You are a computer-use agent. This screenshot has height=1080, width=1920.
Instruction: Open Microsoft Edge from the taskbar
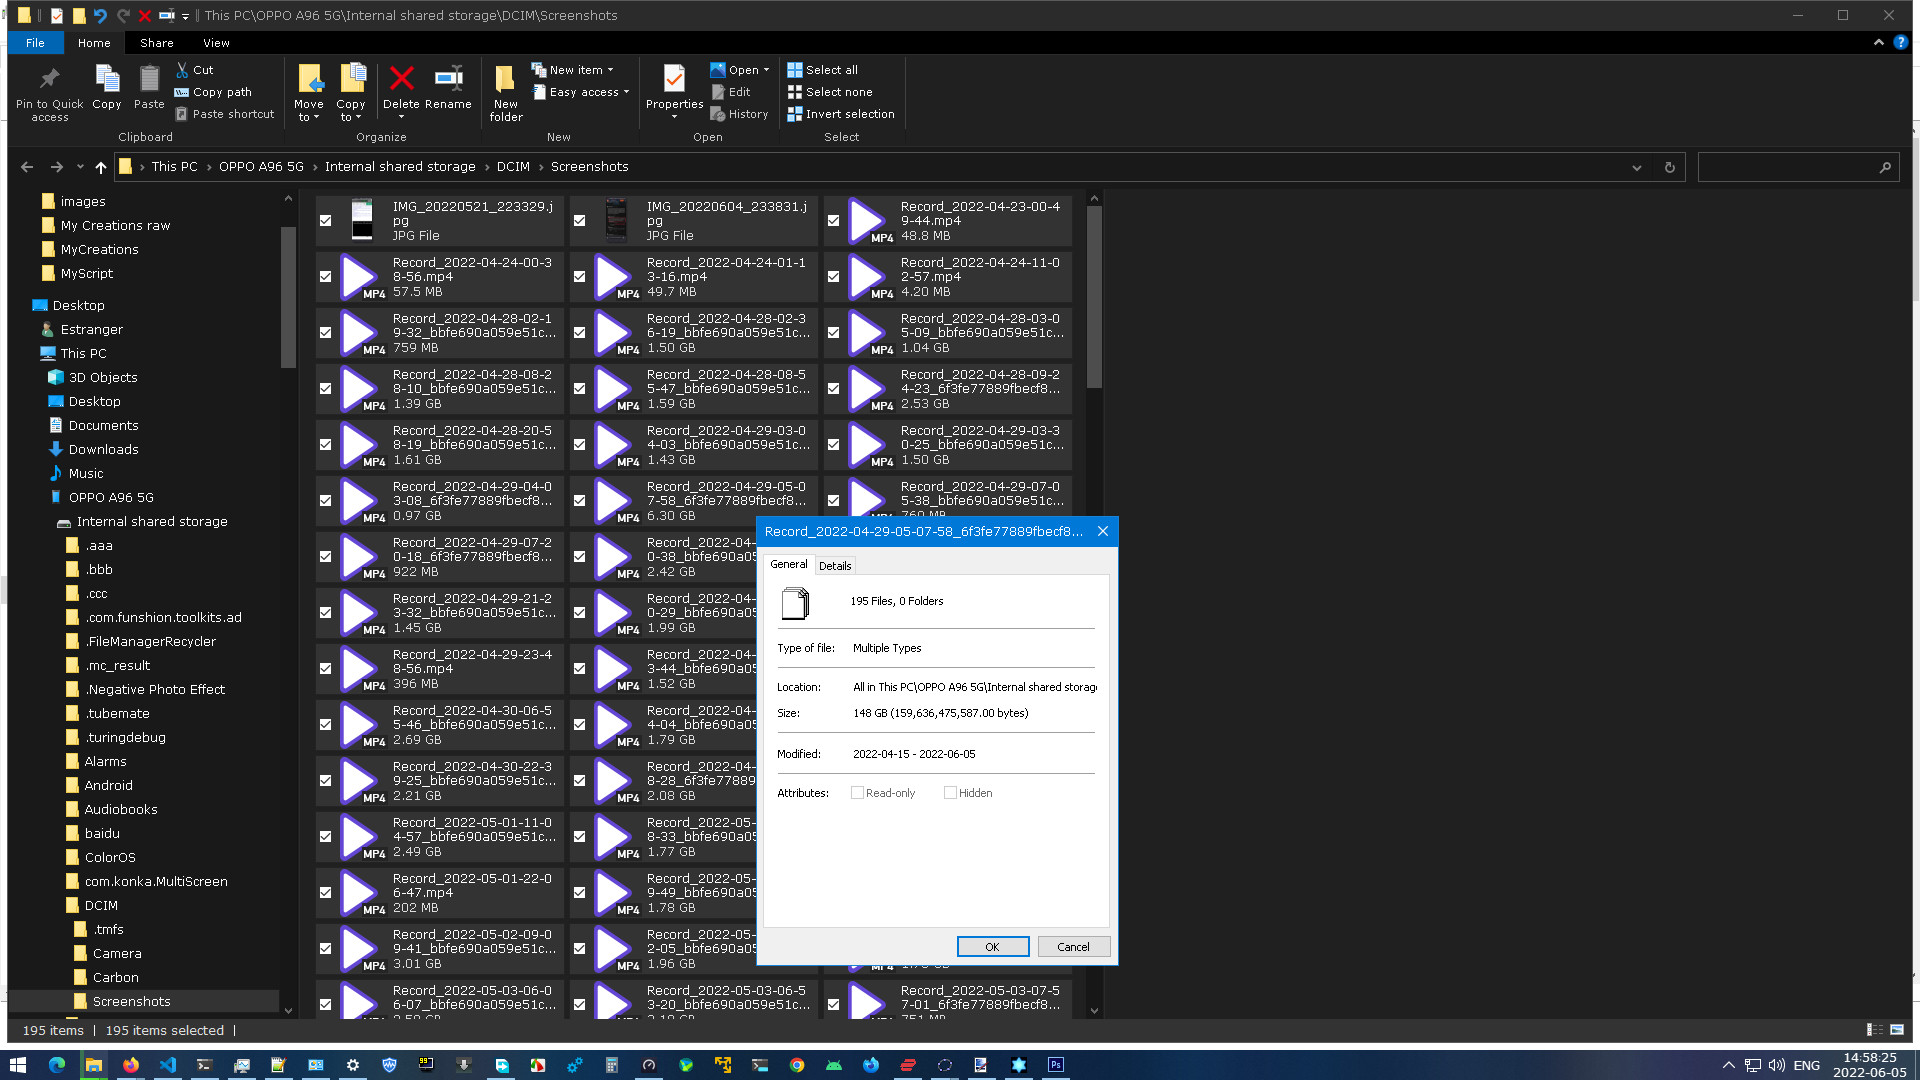(57, 1065)
